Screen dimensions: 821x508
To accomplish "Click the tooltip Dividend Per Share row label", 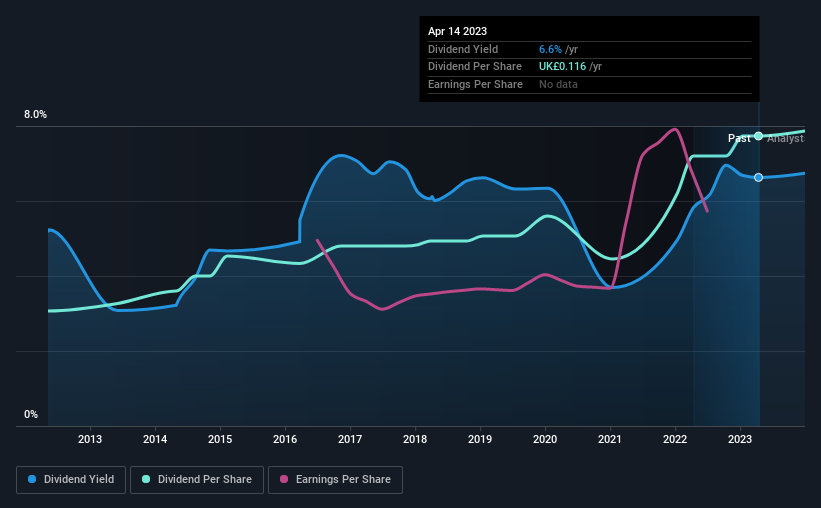I will pyautogui.click(x=475, y=67).
